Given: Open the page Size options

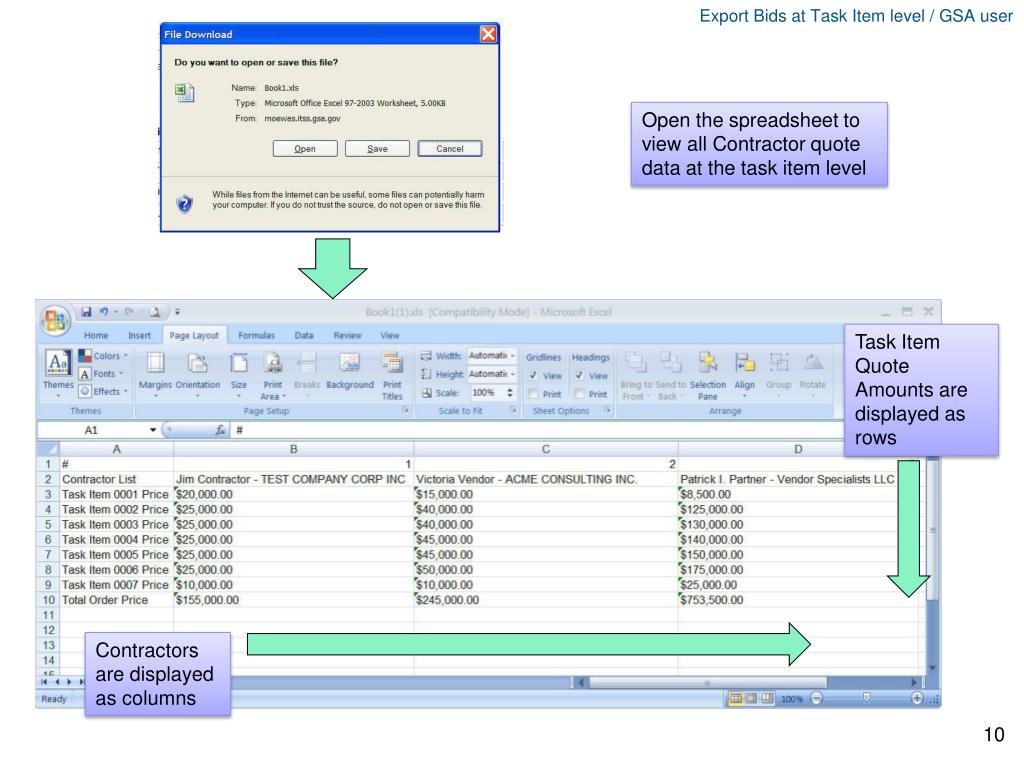Looking at the screenshot, I should tap(239, 374).
